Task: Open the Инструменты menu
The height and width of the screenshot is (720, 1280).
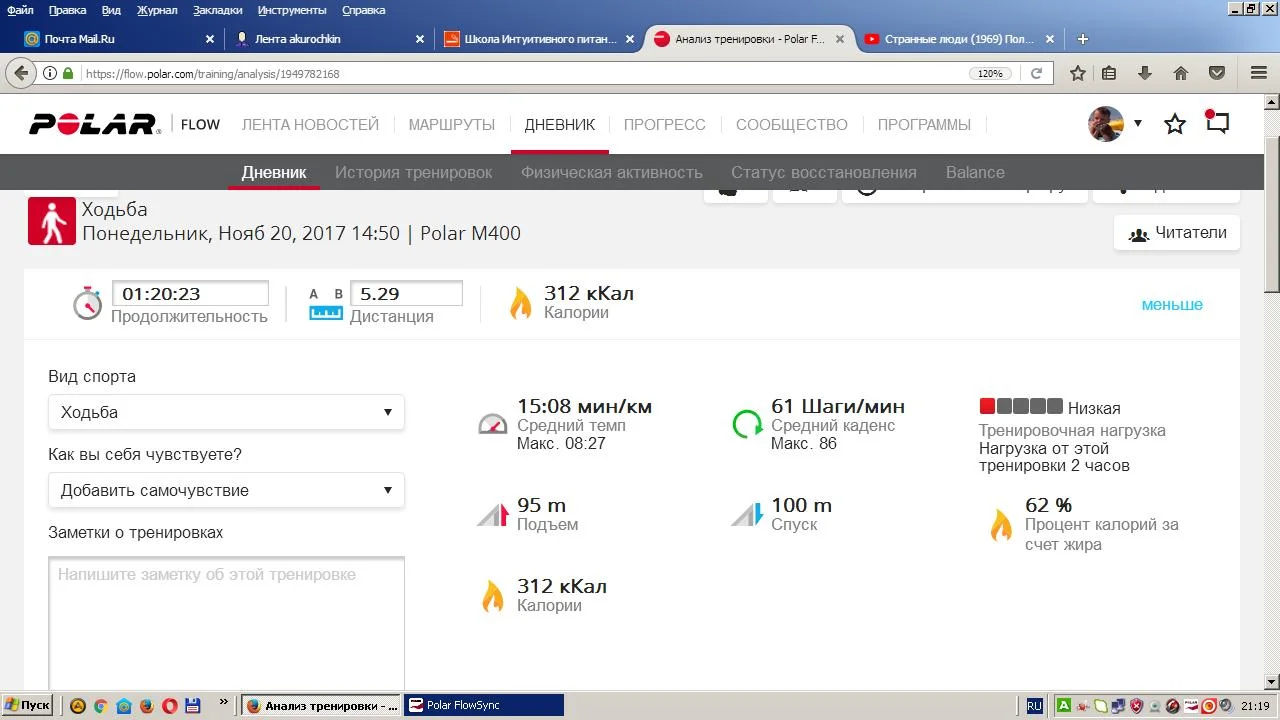Action: click(x=292, y=10)
